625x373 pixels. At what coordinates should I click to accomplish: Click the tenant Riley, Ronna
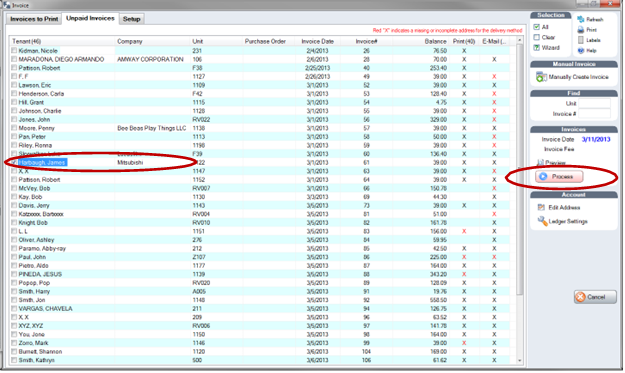point(35,145)
